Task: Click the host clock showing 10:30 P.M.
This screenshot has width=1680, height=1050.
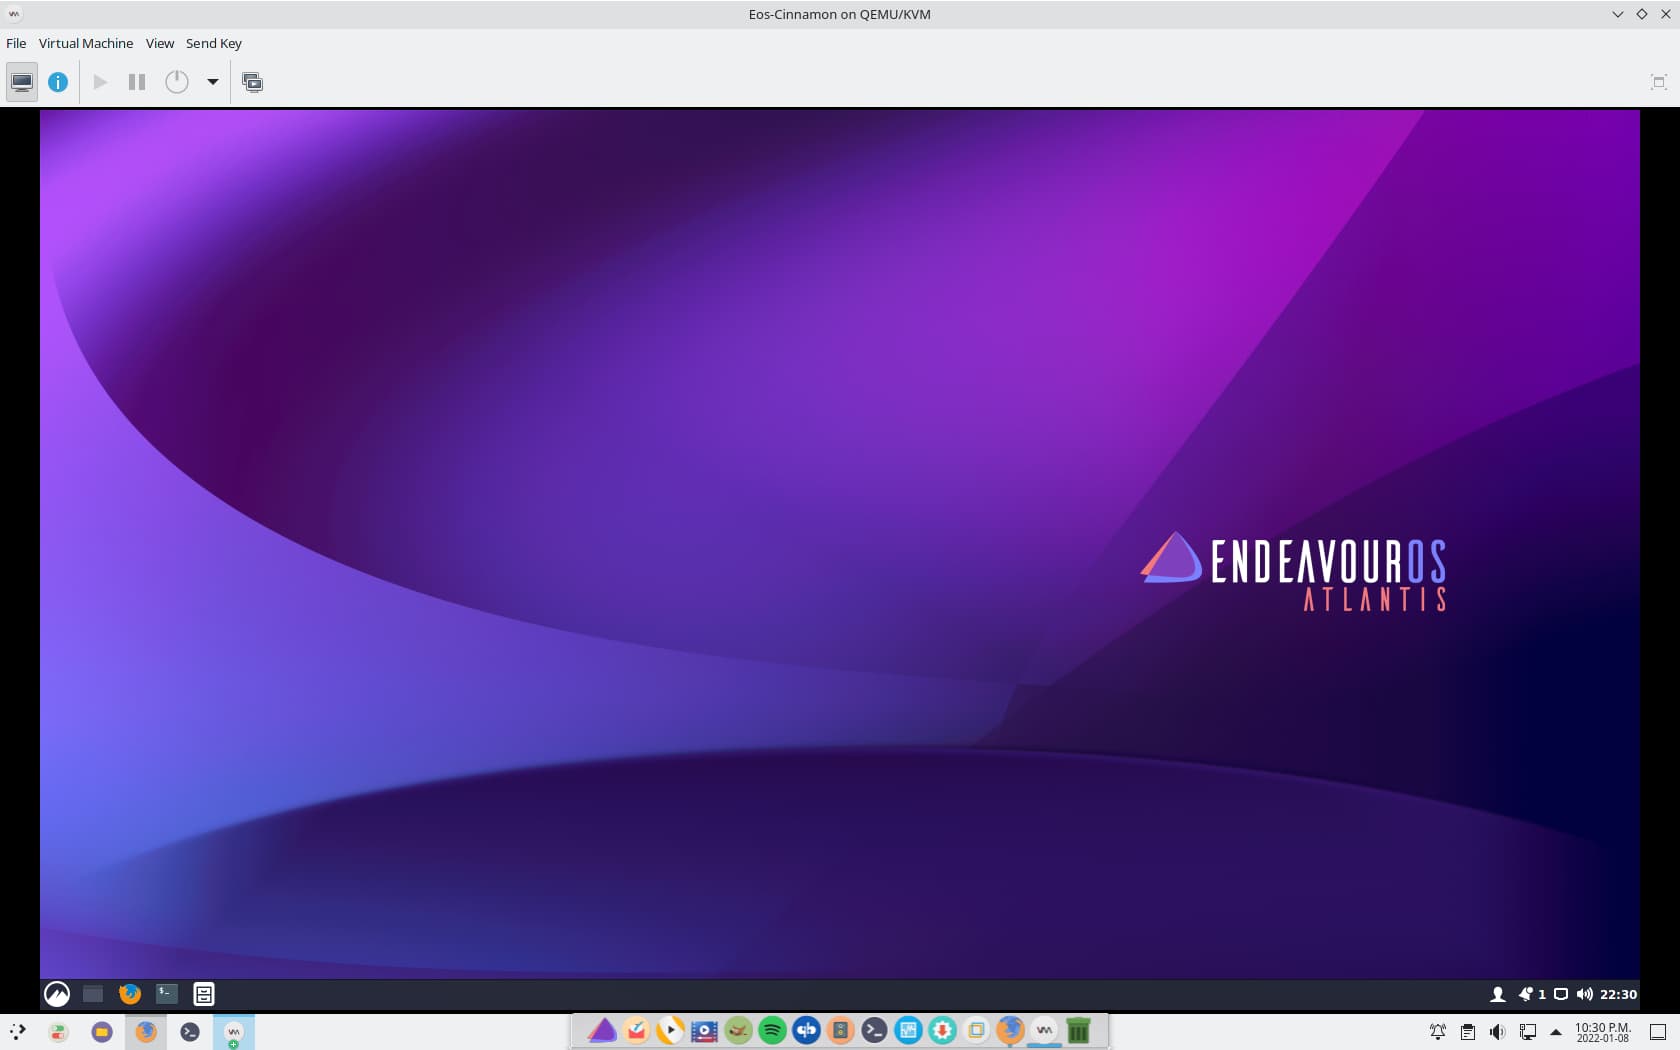Action: pyautogui.click(x=1603, y=1032)
